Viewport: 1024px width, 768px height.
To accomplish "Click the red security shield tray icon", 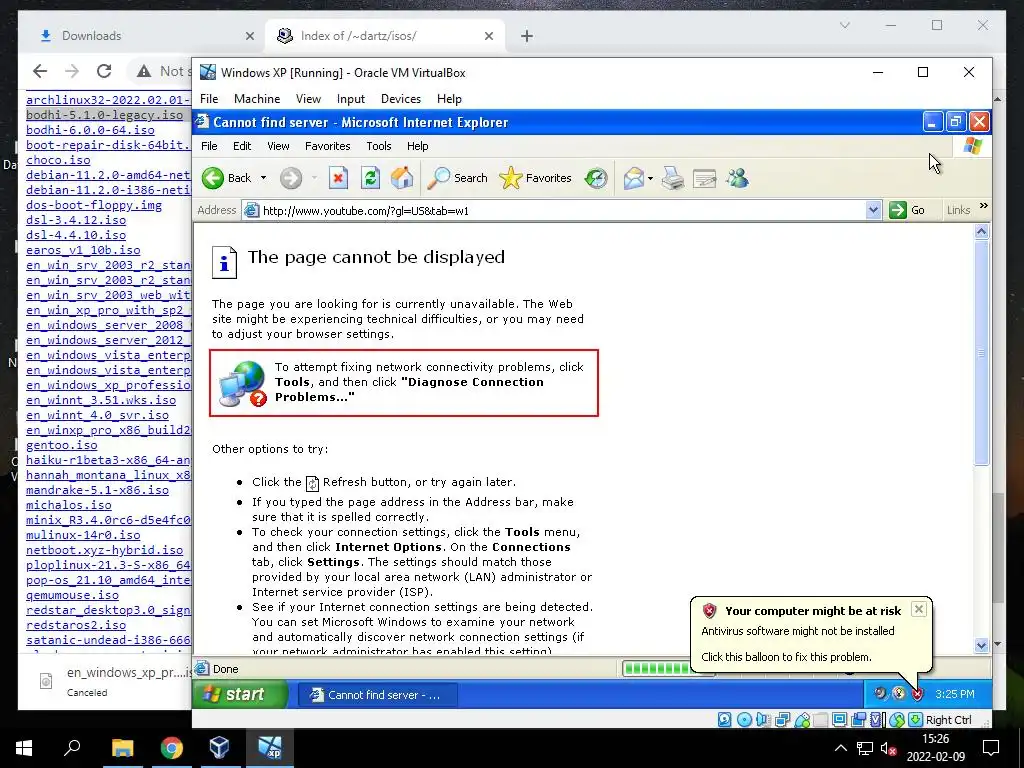I will coord(918,694).
